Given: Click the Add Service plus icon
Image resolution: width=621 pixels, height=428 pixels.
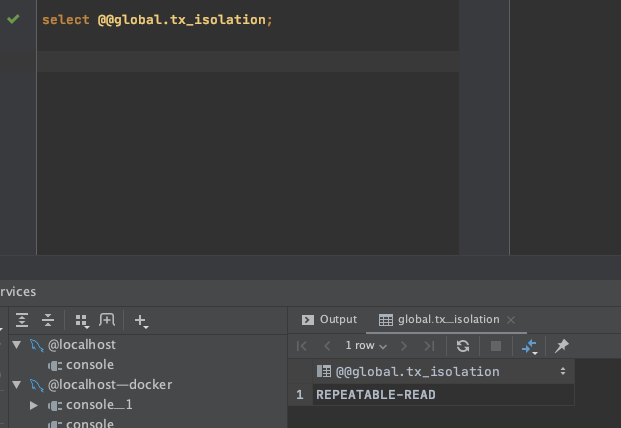Looking at the screenshot, I should pos(140,321).
